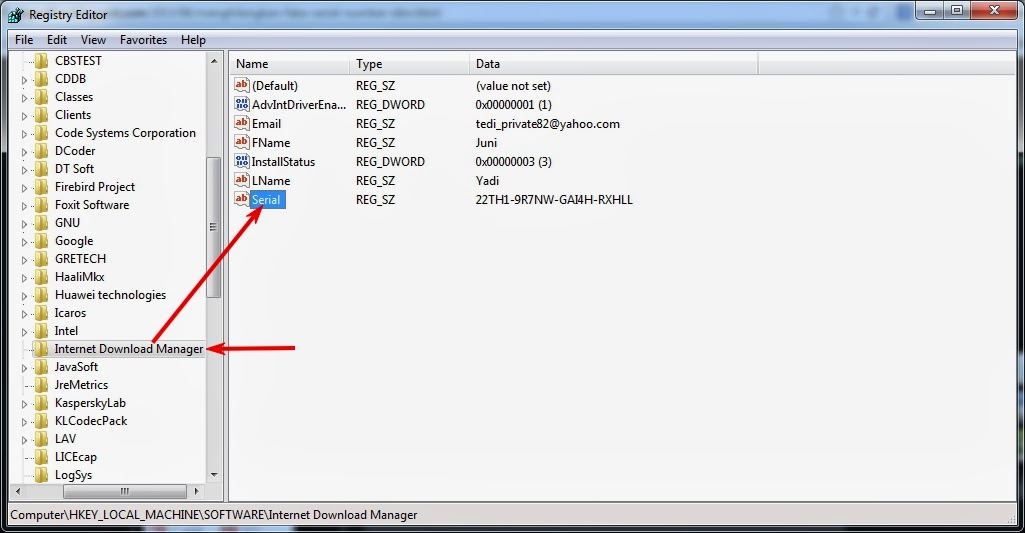Select the Internet Download Manager tree key
1025x533 pixels.
click(129, 349)
